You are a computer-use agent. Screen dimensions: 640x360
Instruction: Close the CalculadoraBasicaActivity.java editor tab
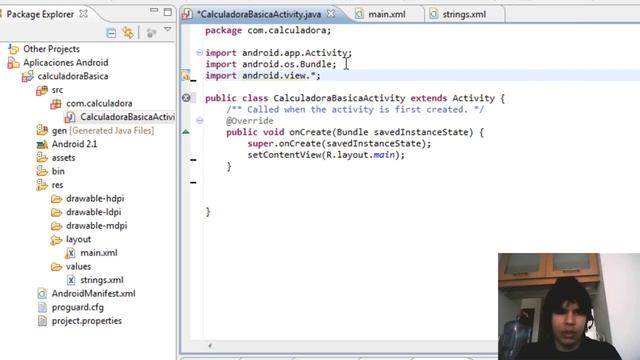pyautogui.click(x=331, y=13)
